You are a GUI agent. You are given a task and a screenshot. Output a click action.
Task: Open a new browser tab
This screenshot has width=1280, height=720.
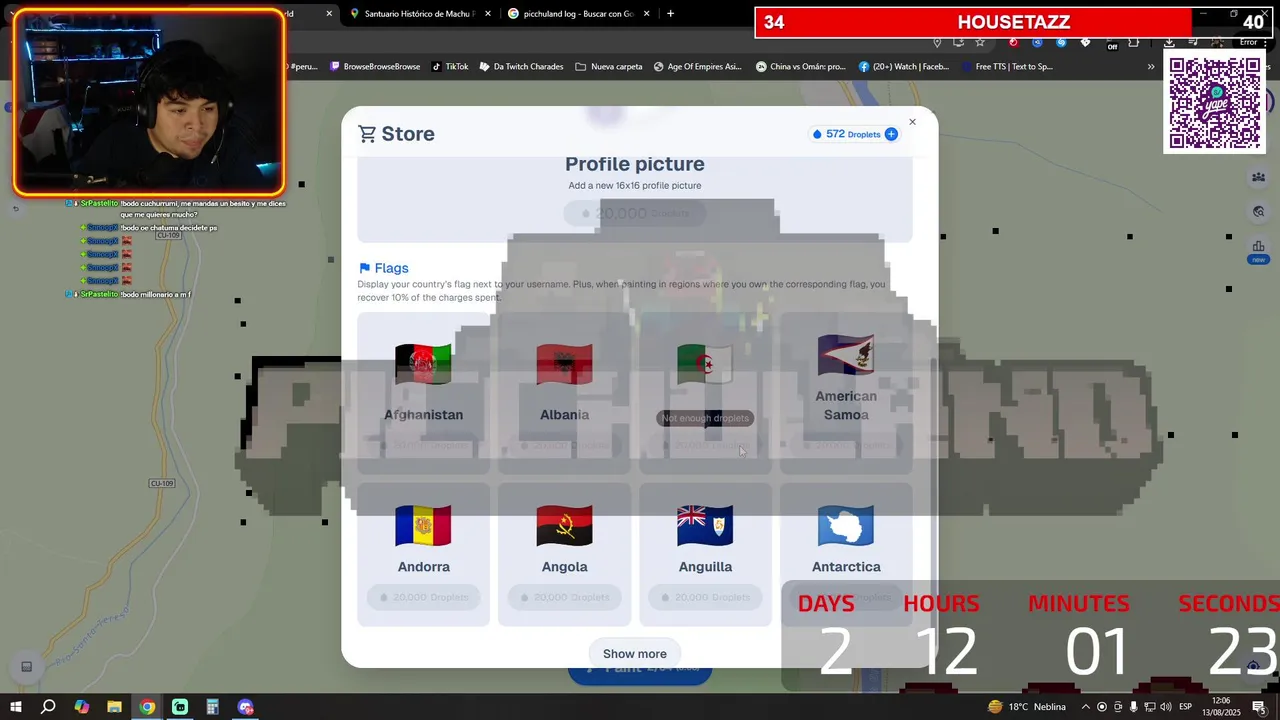[x=670, y=14]
